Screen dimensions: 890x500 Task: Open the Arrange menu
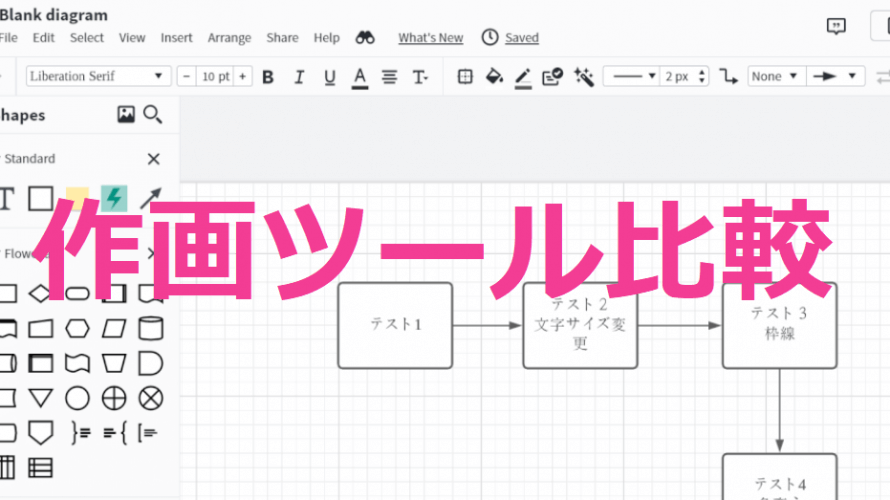(229, 38)
